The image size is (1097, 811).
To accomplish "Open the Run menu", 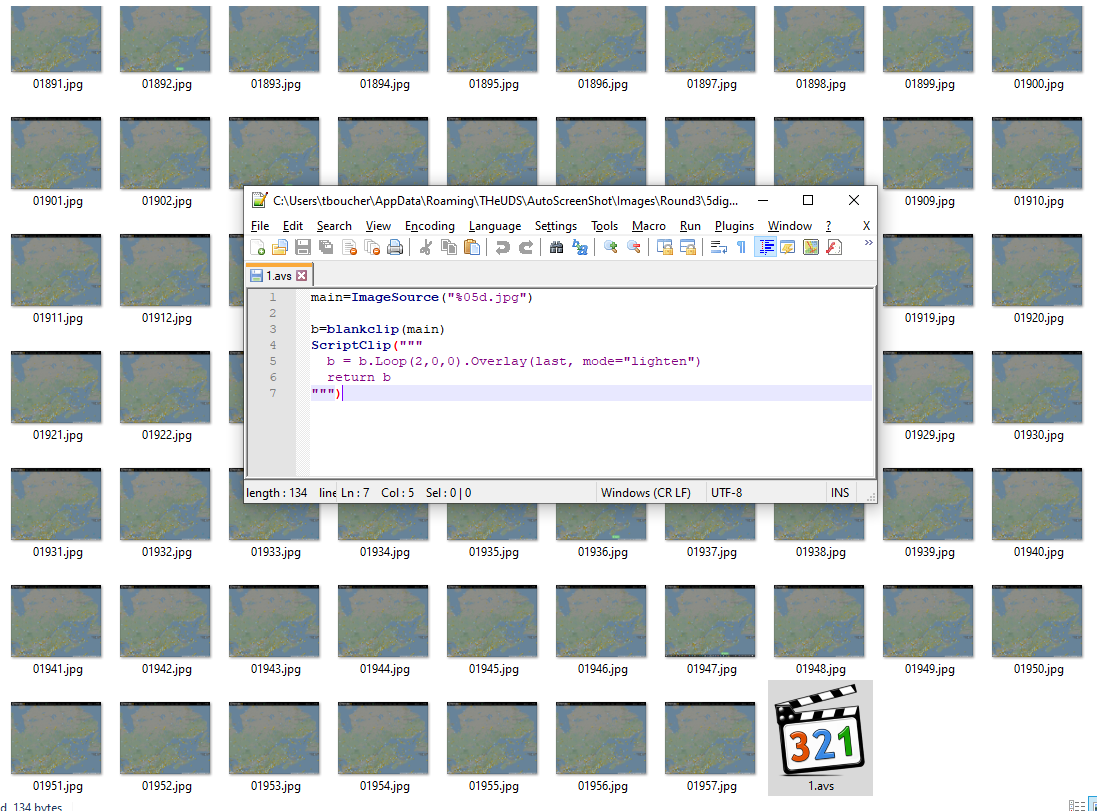I will pos(690,226).
